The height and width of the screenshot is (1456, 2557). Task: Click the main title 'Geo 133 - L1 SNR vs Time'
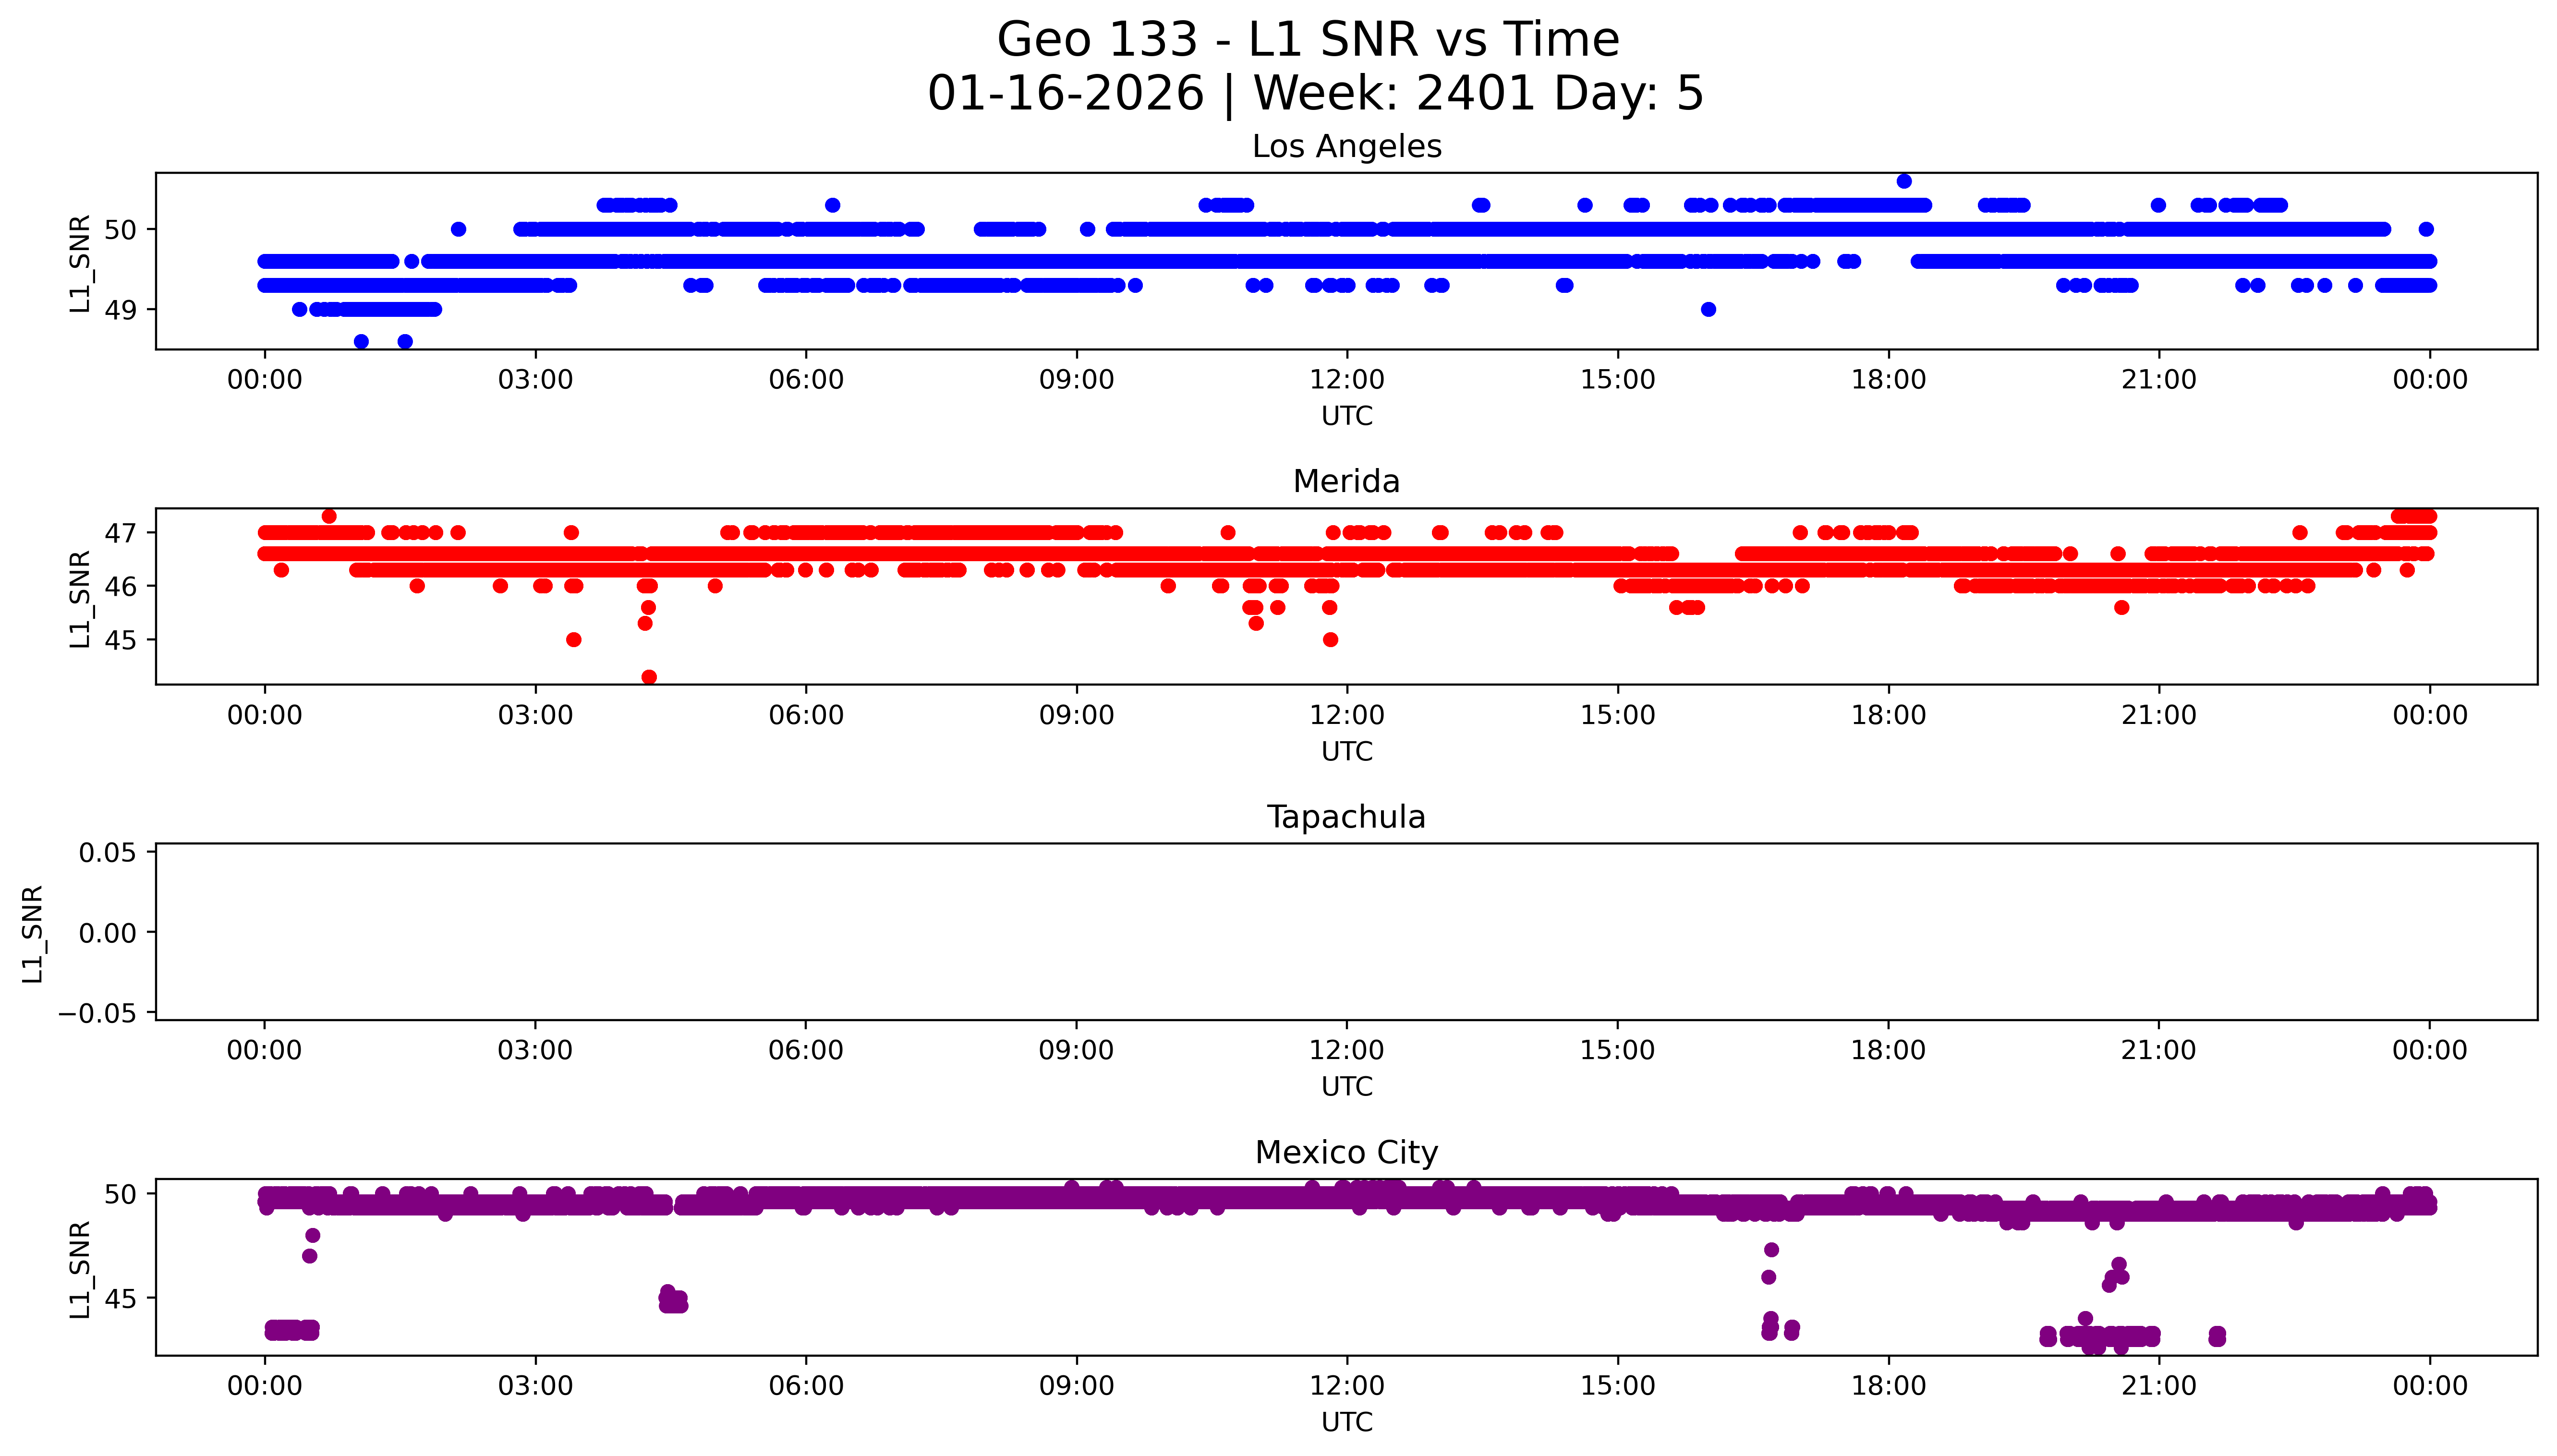[1307, 40]
